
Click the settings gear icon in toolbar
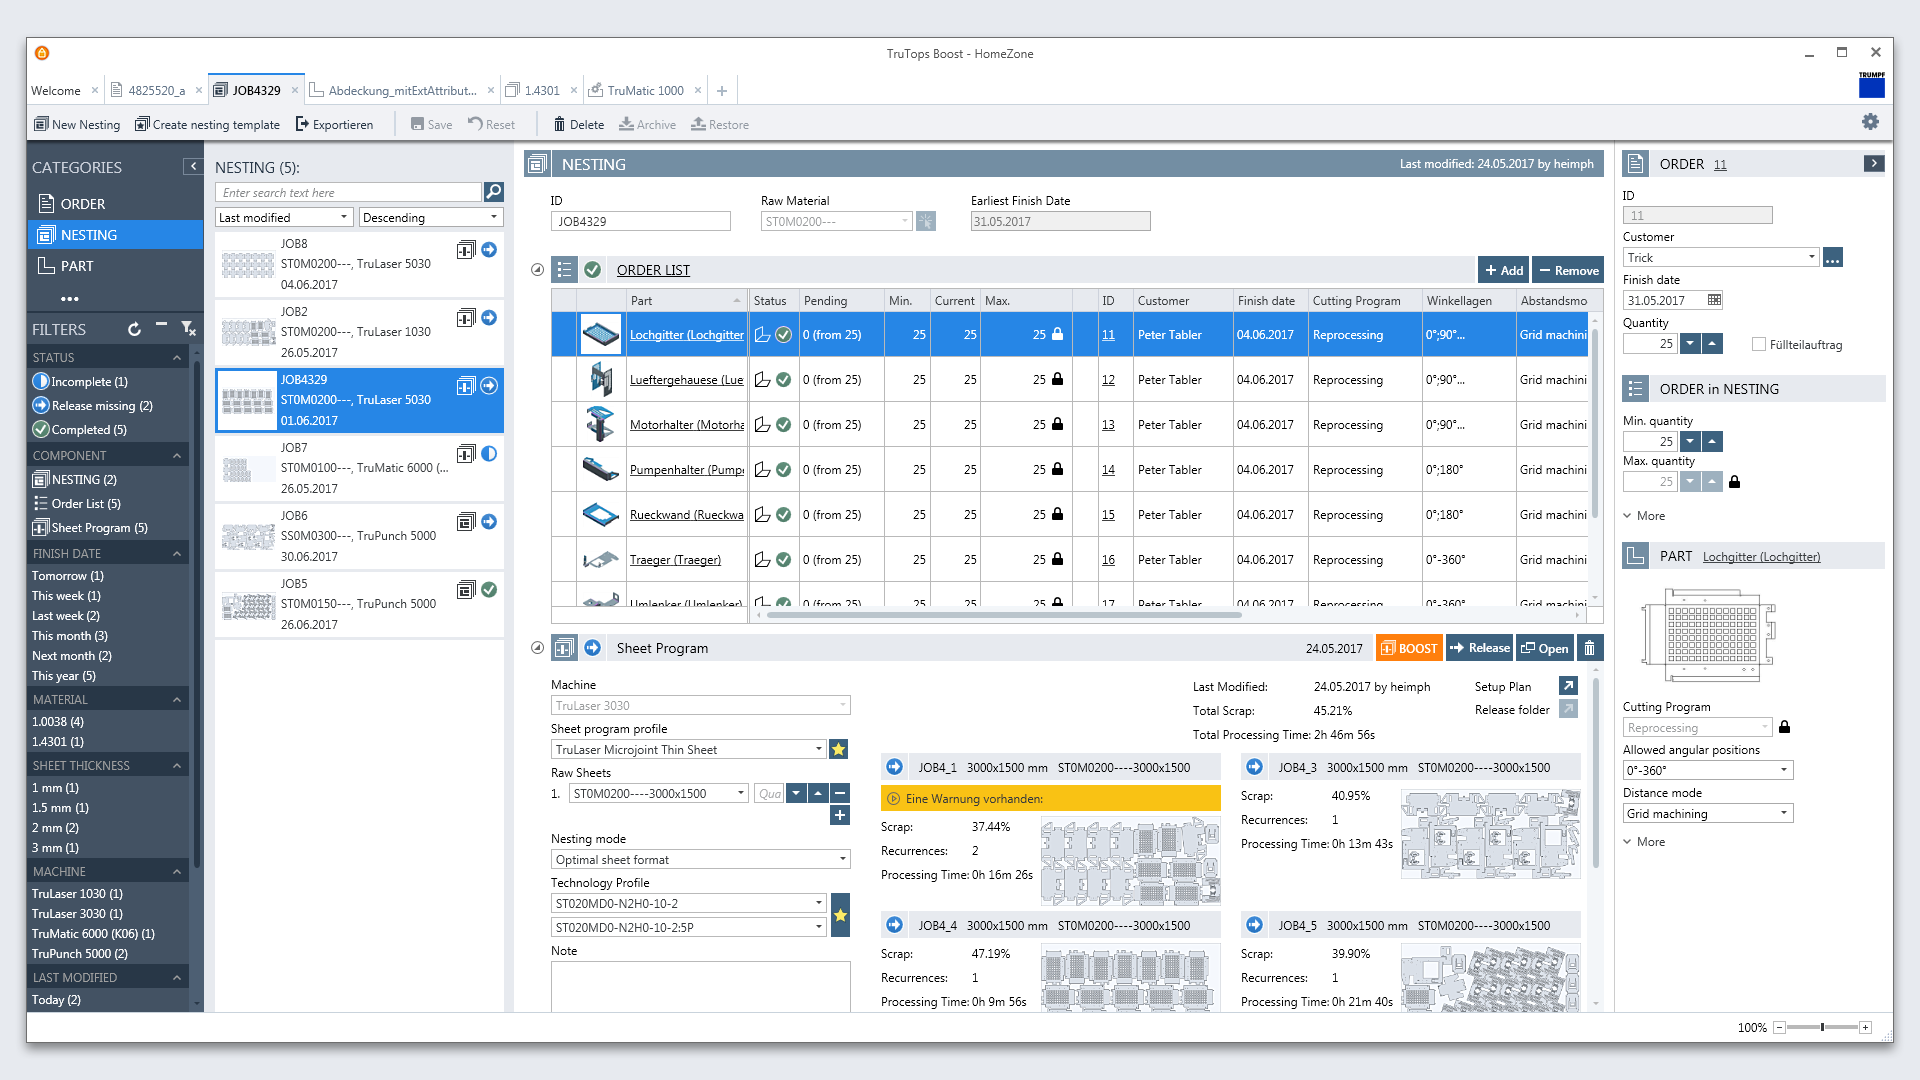1870,122
